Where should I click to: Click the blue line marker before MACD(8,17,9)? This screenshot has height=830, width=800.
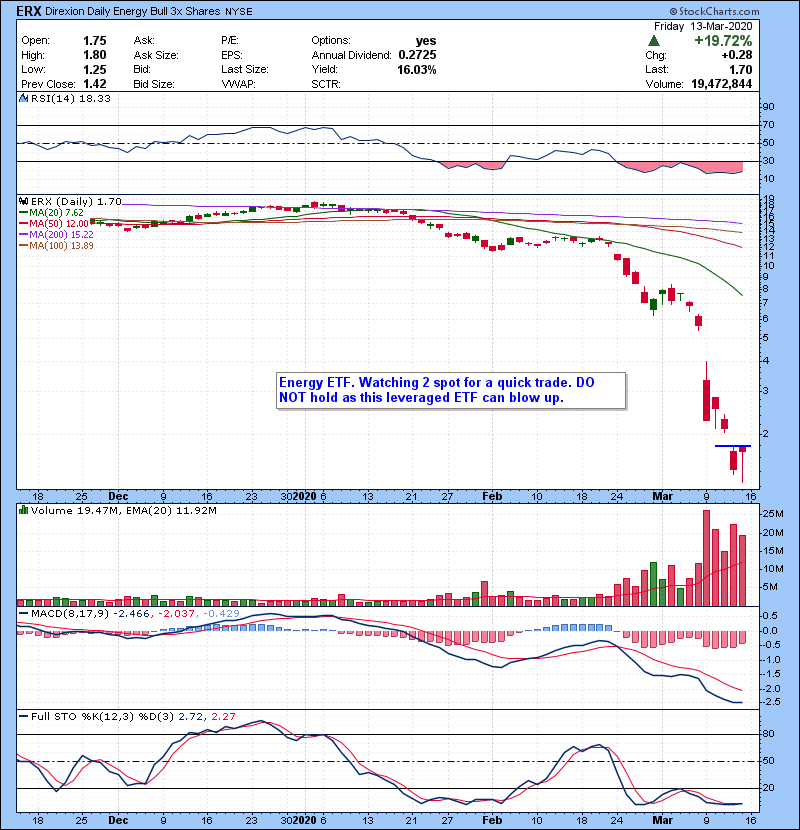tap(23, 614)
